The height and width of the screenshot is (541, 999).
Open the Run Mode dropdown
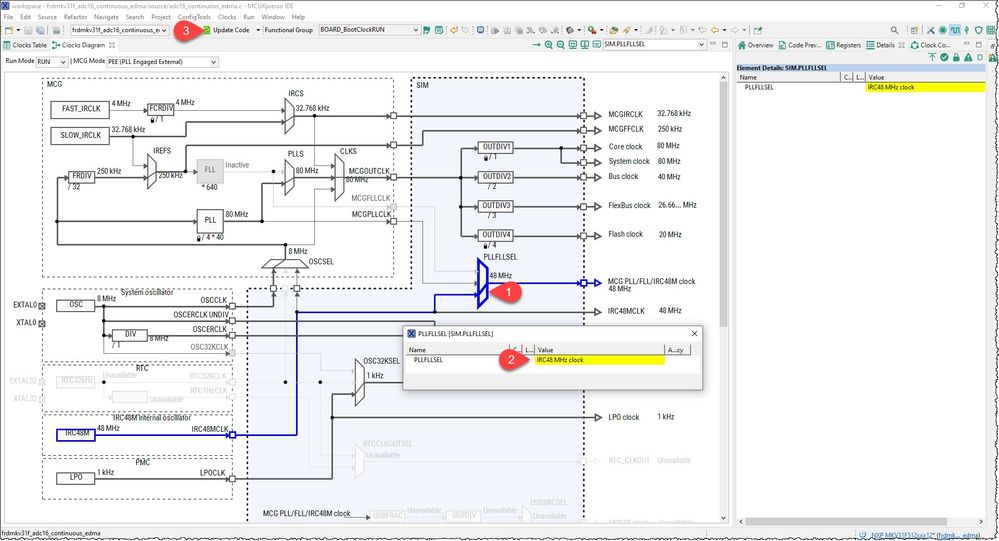click(x=52, y=62)
